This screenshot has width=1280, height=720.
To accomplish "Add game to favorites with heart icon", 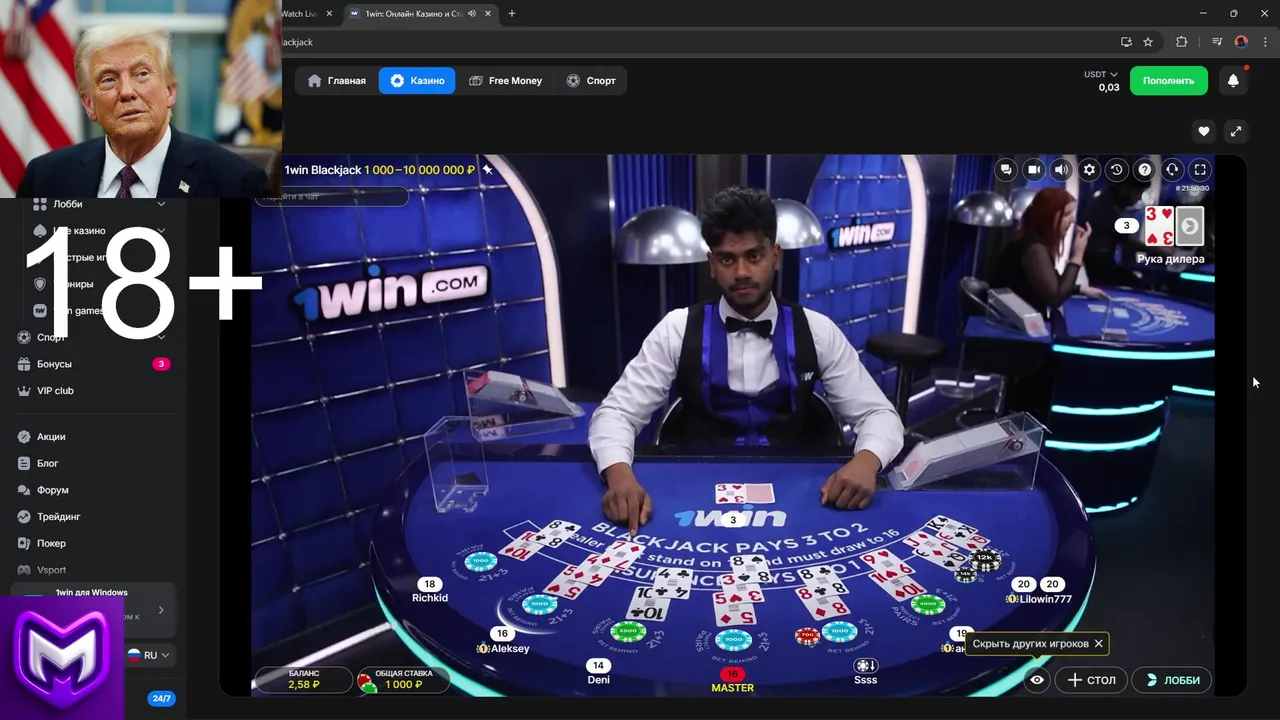I will (x=1204, y=131).
